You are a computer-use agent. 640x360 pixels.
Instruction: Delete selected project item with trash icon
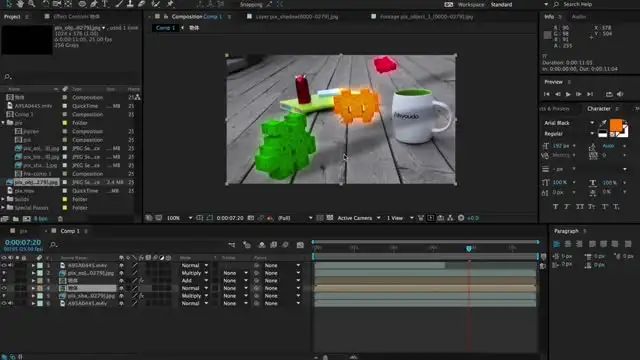[60, 219]
